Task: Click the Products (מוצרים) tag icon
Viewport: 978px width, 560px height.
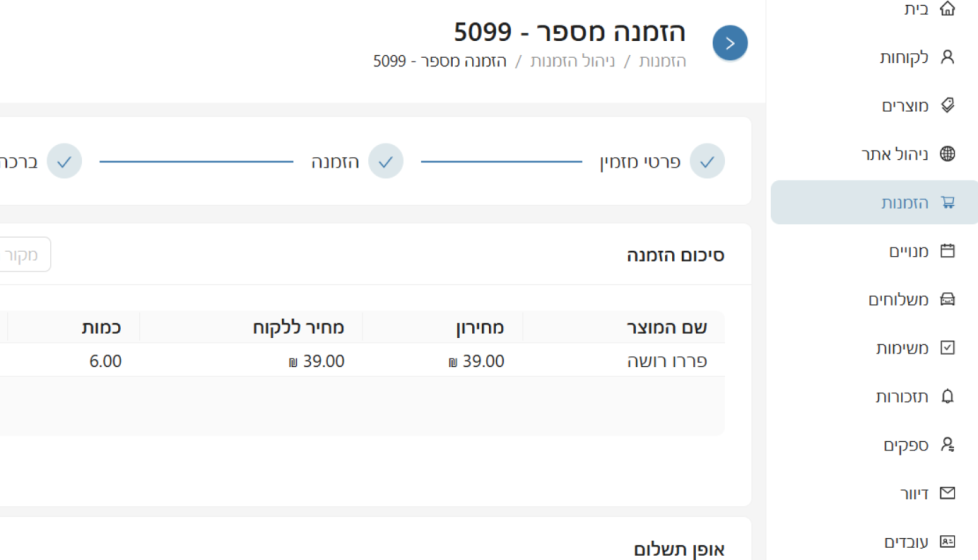Action: click(x=948, y=105)
